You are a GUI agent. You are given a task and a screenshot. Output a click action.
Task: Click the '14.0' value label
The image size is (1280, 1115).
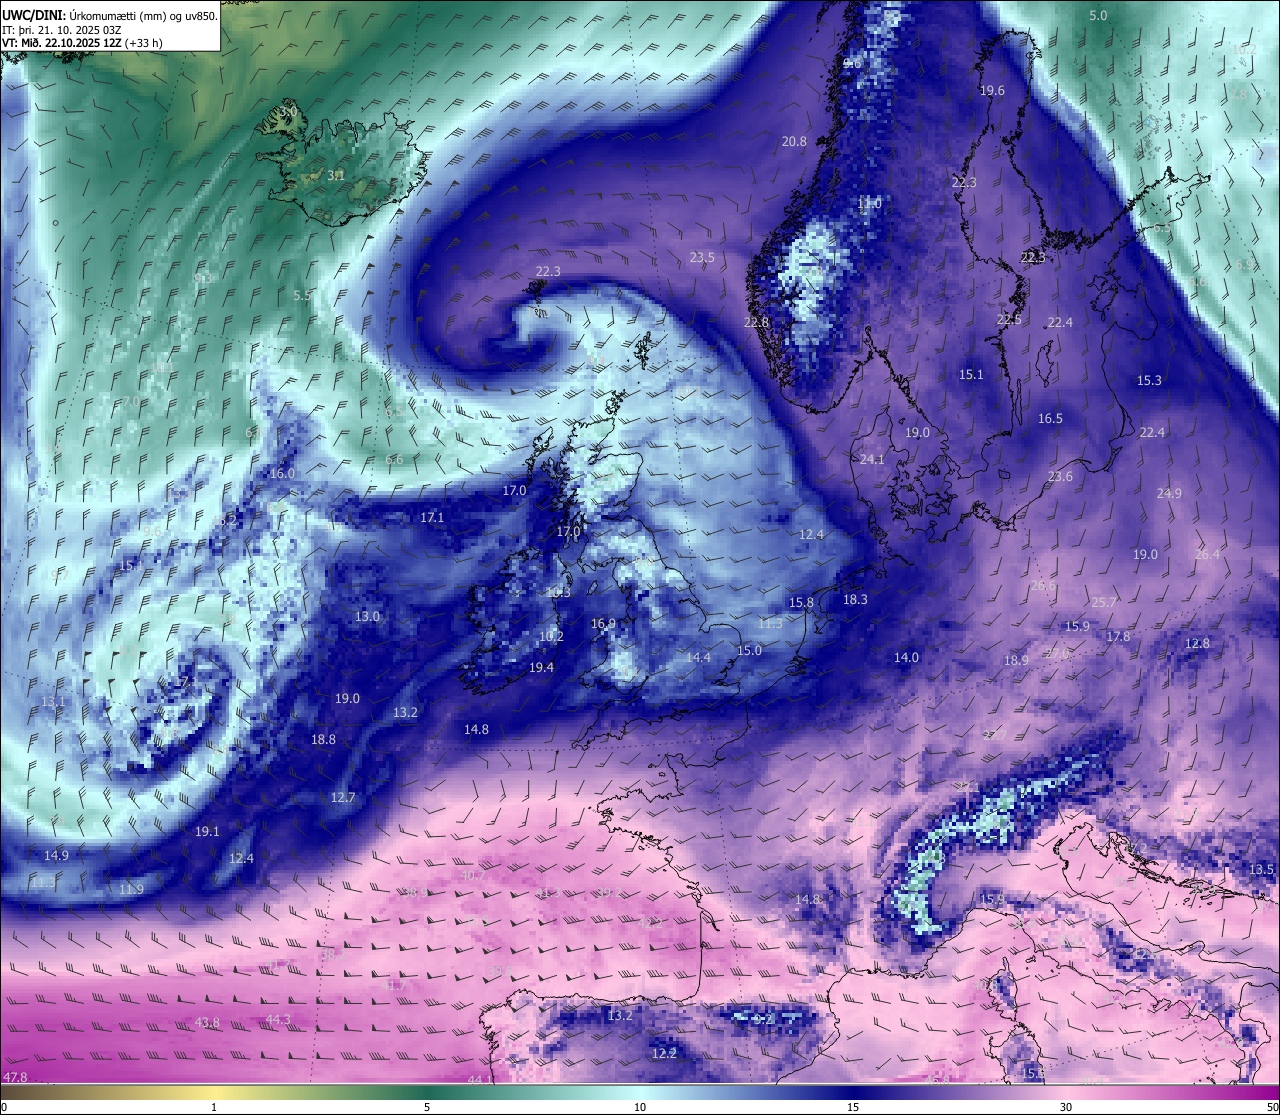pos(906,657)
